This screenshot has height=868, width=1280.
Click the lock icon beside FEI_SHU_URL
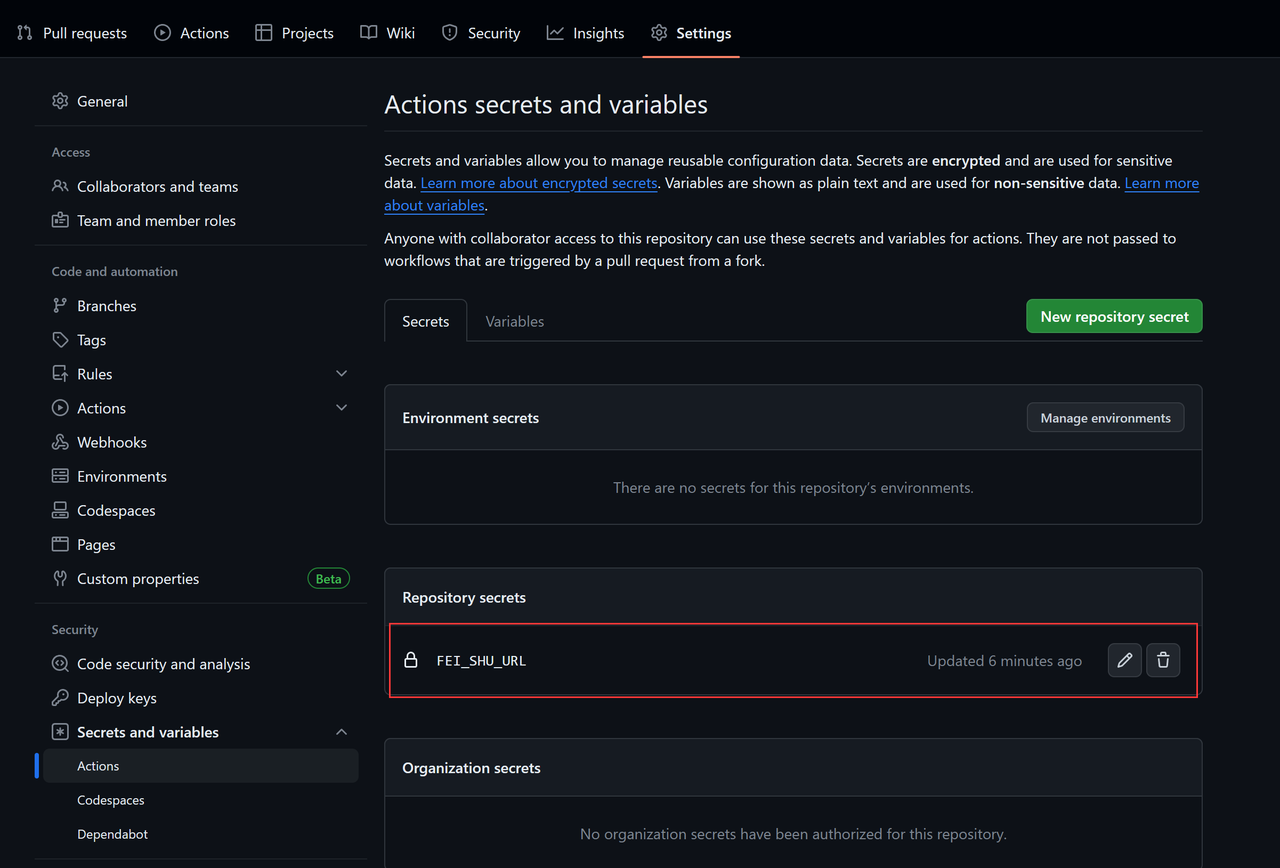pyautogui.click(x=410, y=660)
